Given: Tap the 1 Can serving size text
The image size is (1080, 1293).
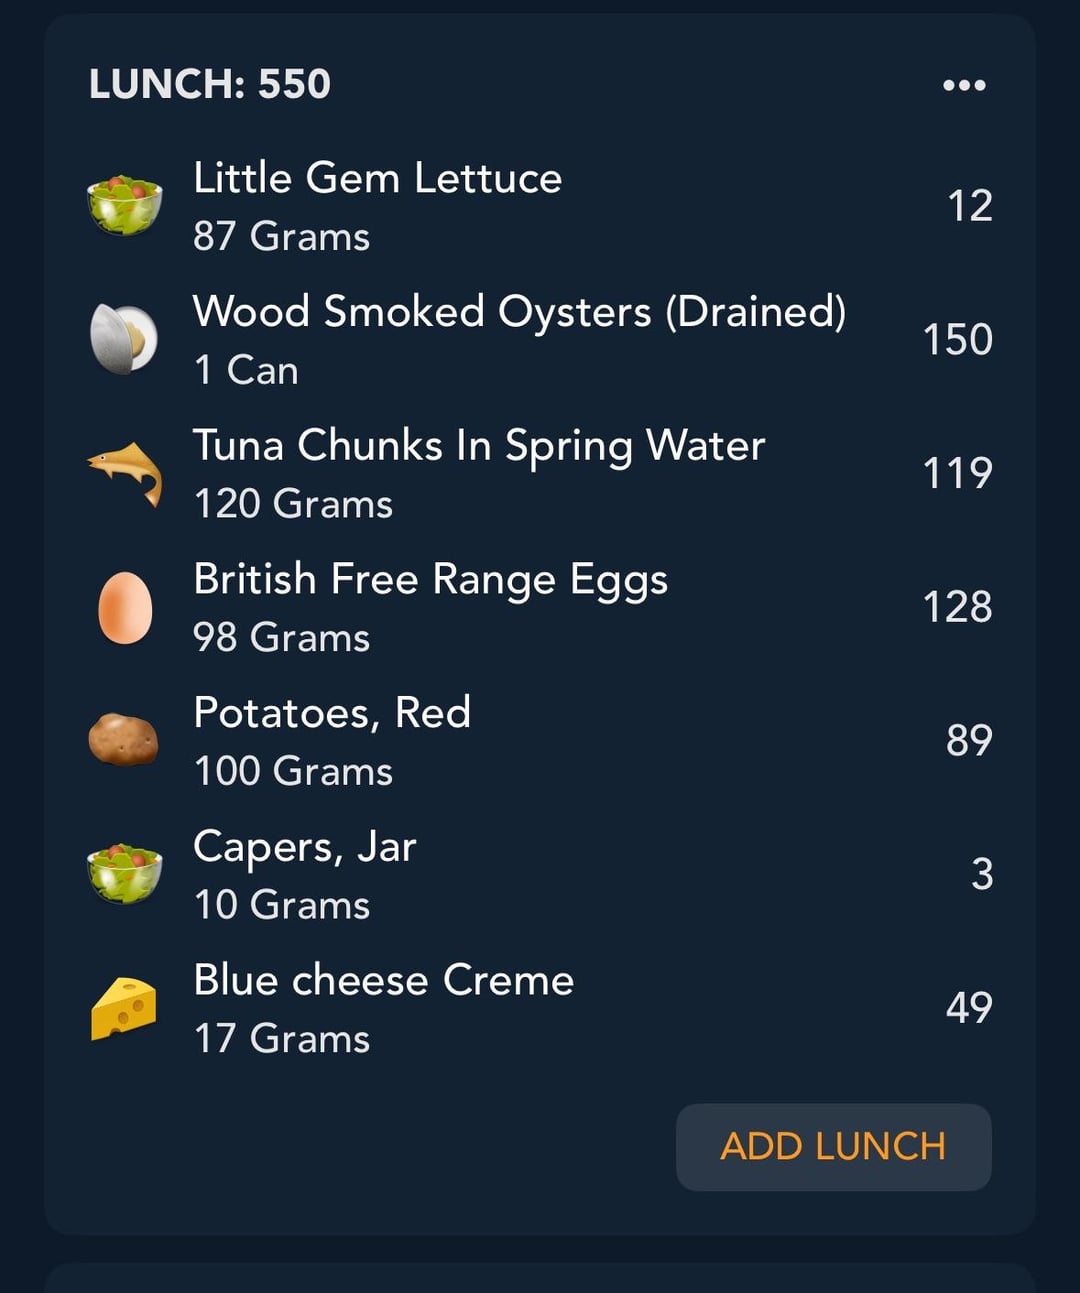Looking at the screenshot, I should (x=246, y=371).
